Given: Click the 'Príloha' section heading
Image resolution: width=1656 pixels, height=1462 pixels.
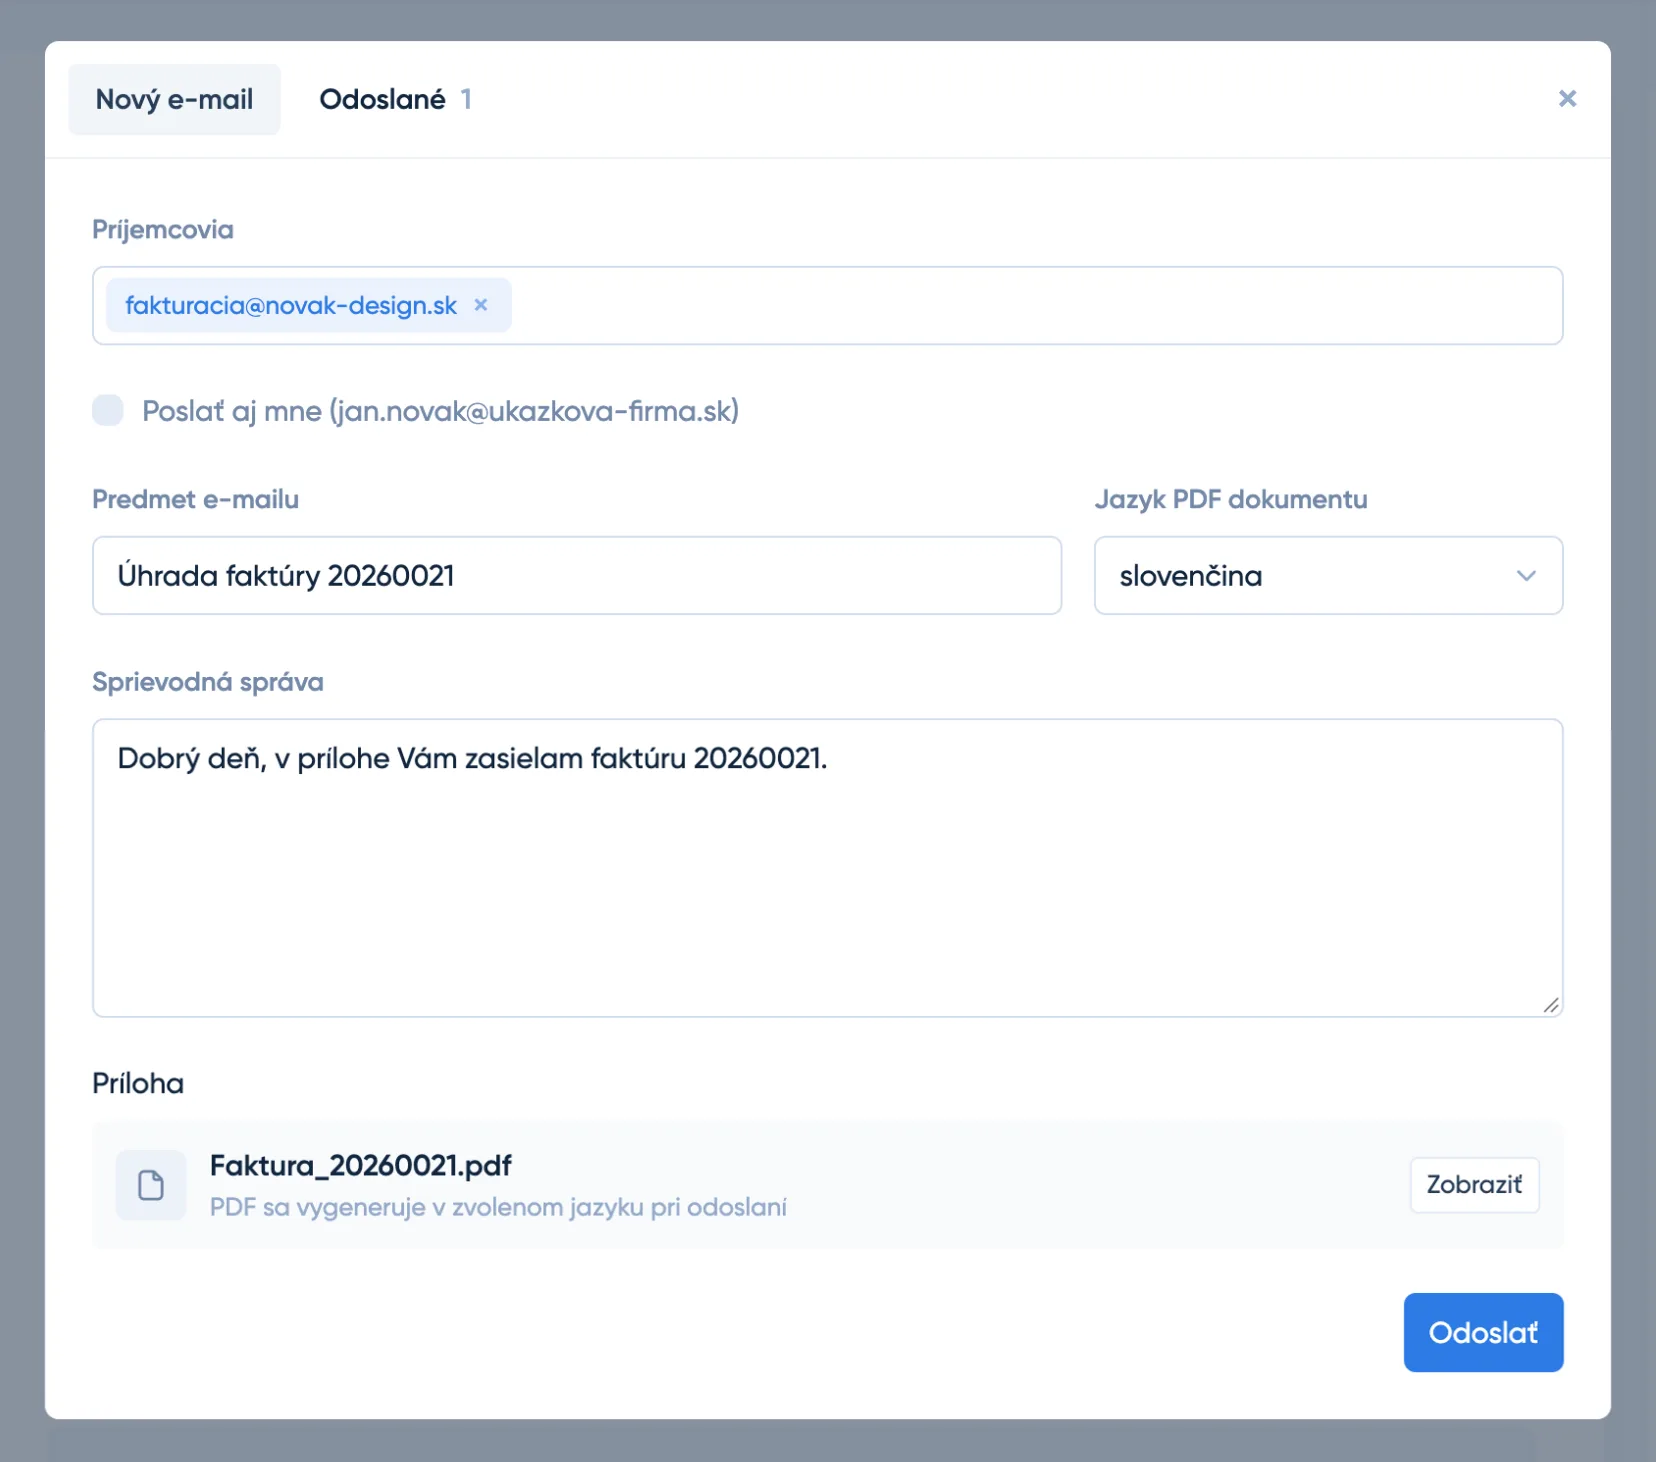Looking at the screenshot, I should click(138, 1083).
